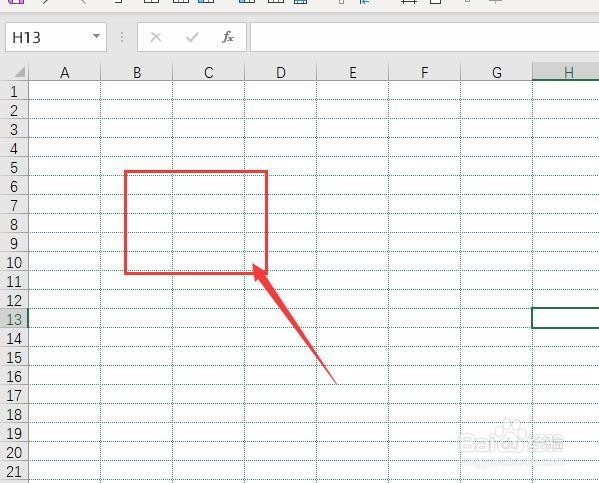Select row 1 header

click(x=14, y=91)
